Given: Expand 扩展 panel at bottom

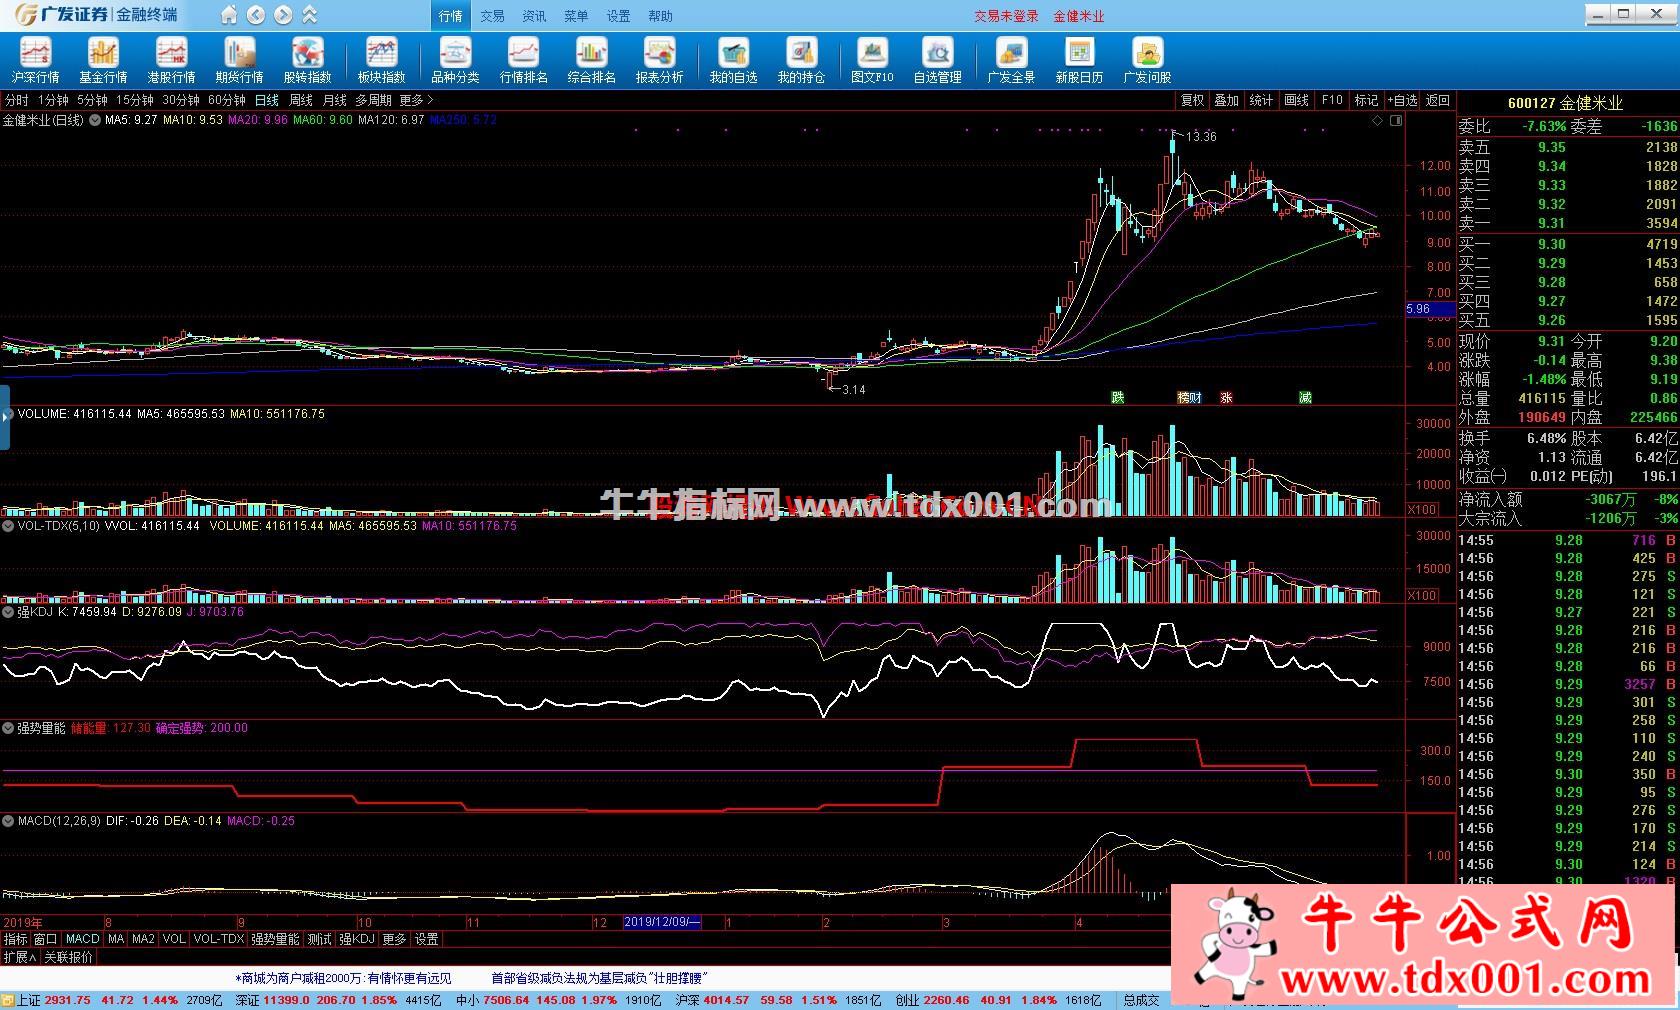Looking at the screenshot, I should pos(20,957).
